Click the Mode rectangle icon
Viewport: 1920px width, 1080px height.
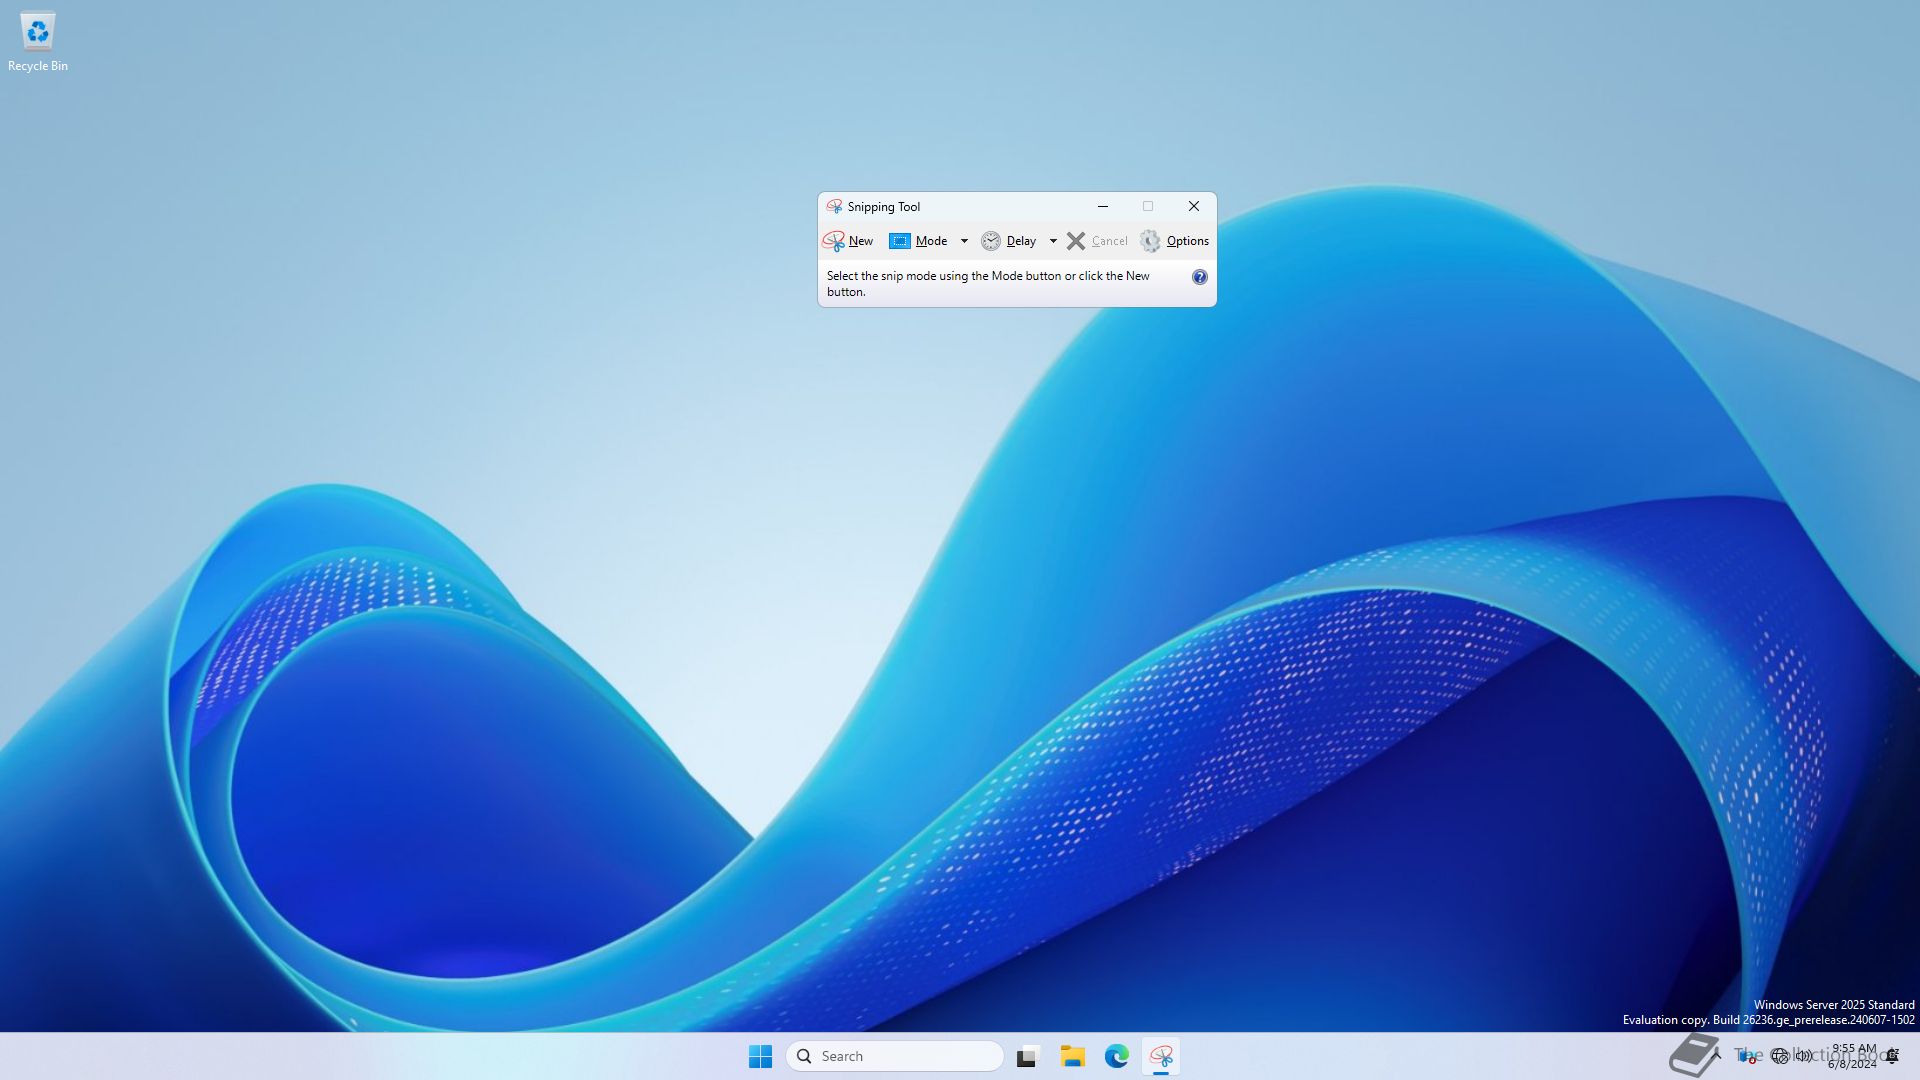click(899, 241)
